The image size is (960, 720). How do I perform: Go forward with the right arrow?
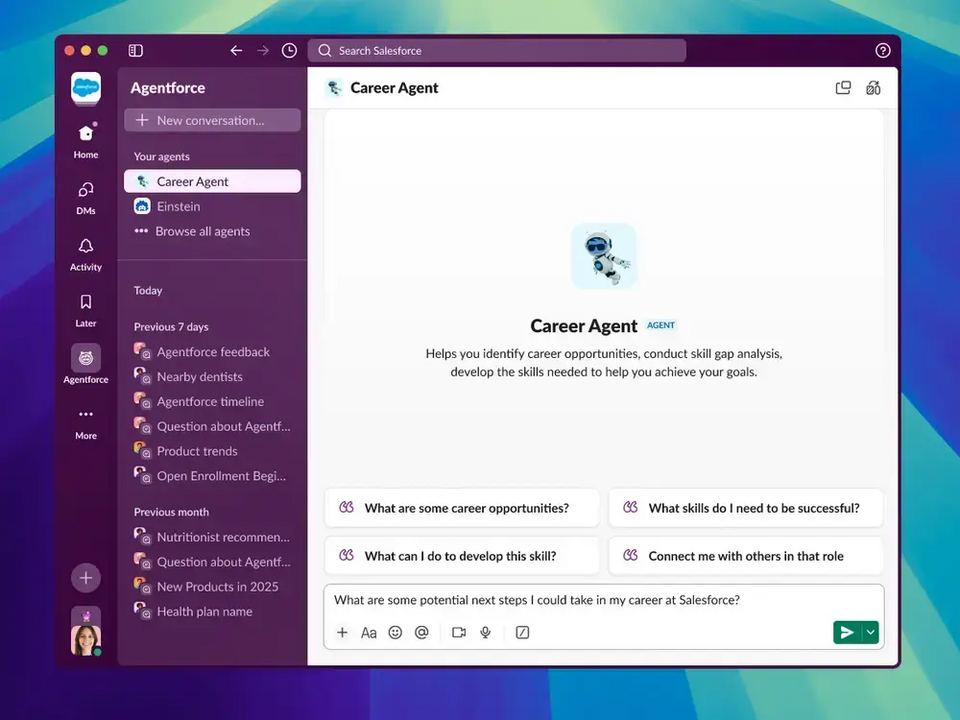coord(263,50)
